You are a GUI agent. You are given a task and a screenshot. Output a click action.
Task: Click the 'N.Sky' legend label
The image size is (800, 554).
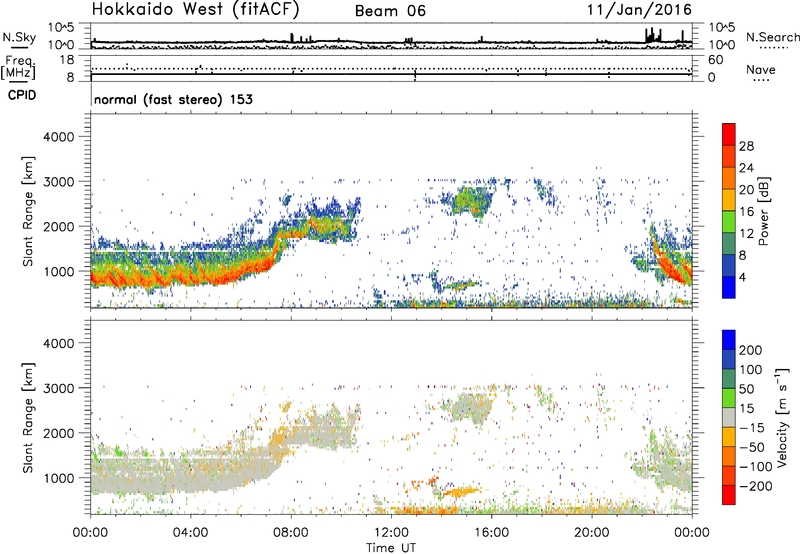(19, 37)
